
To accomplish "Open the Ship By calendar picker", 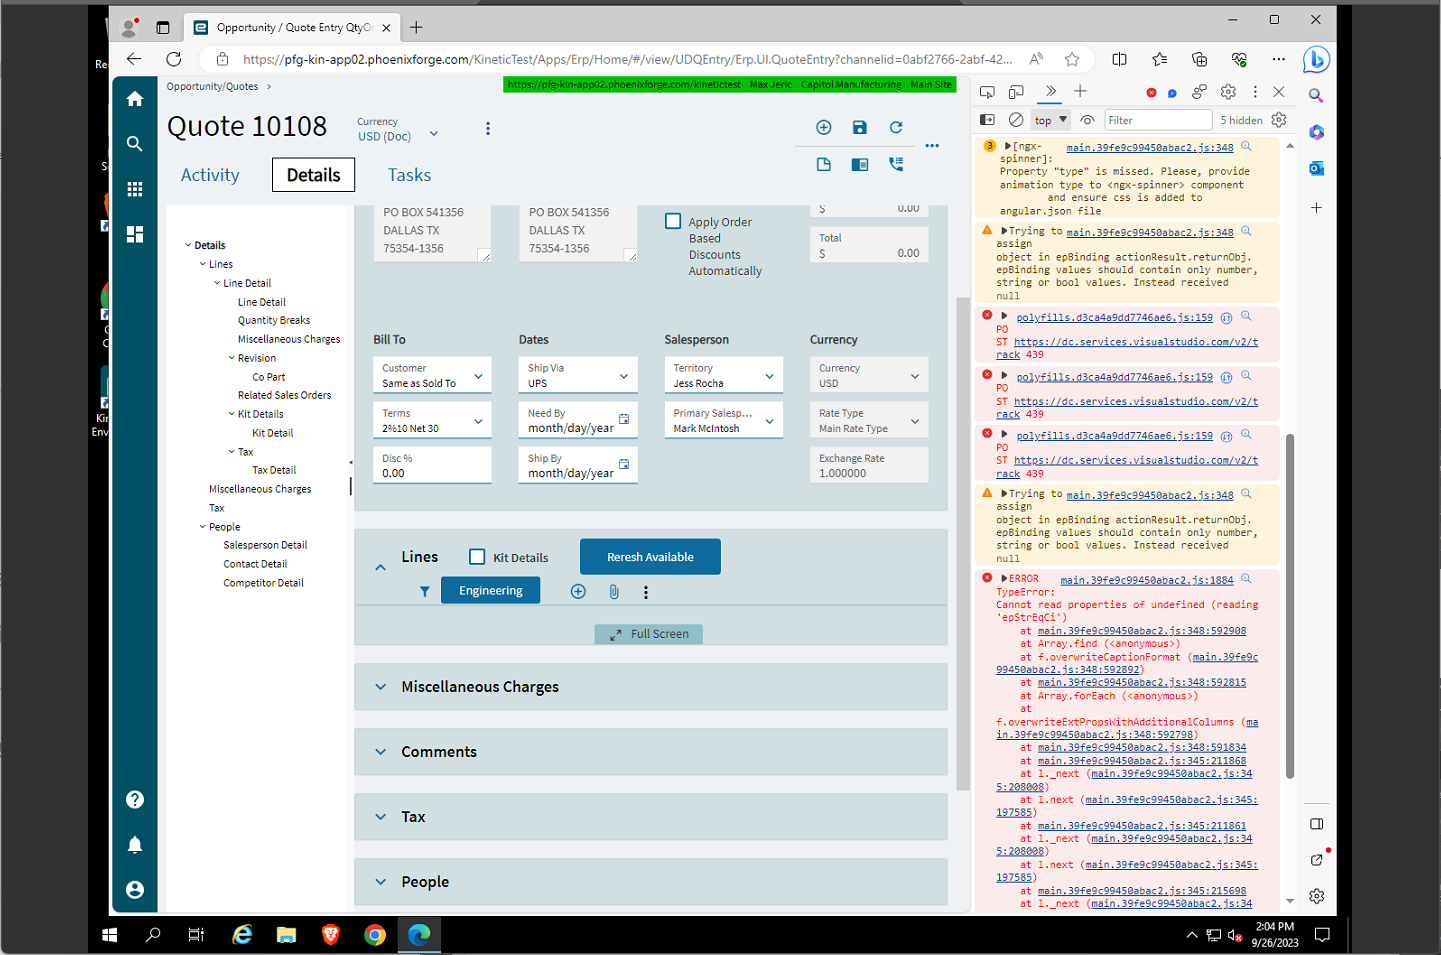I will coord(624,464).
